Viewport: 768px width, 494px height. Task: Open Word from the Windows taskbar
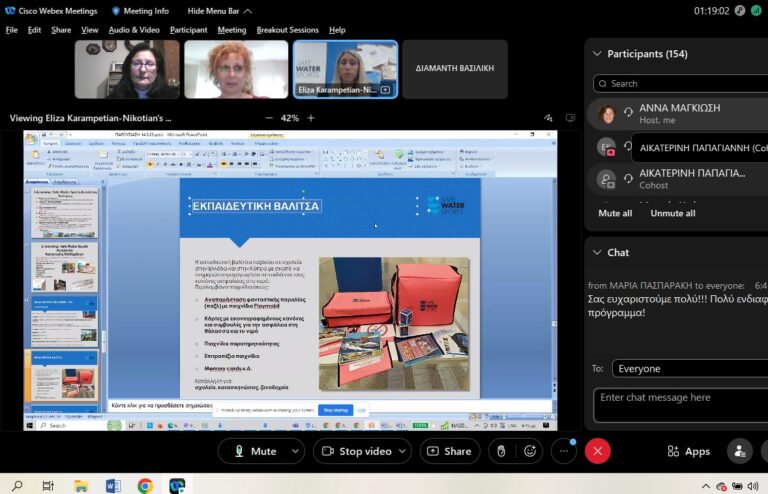[x=112, y=485]
